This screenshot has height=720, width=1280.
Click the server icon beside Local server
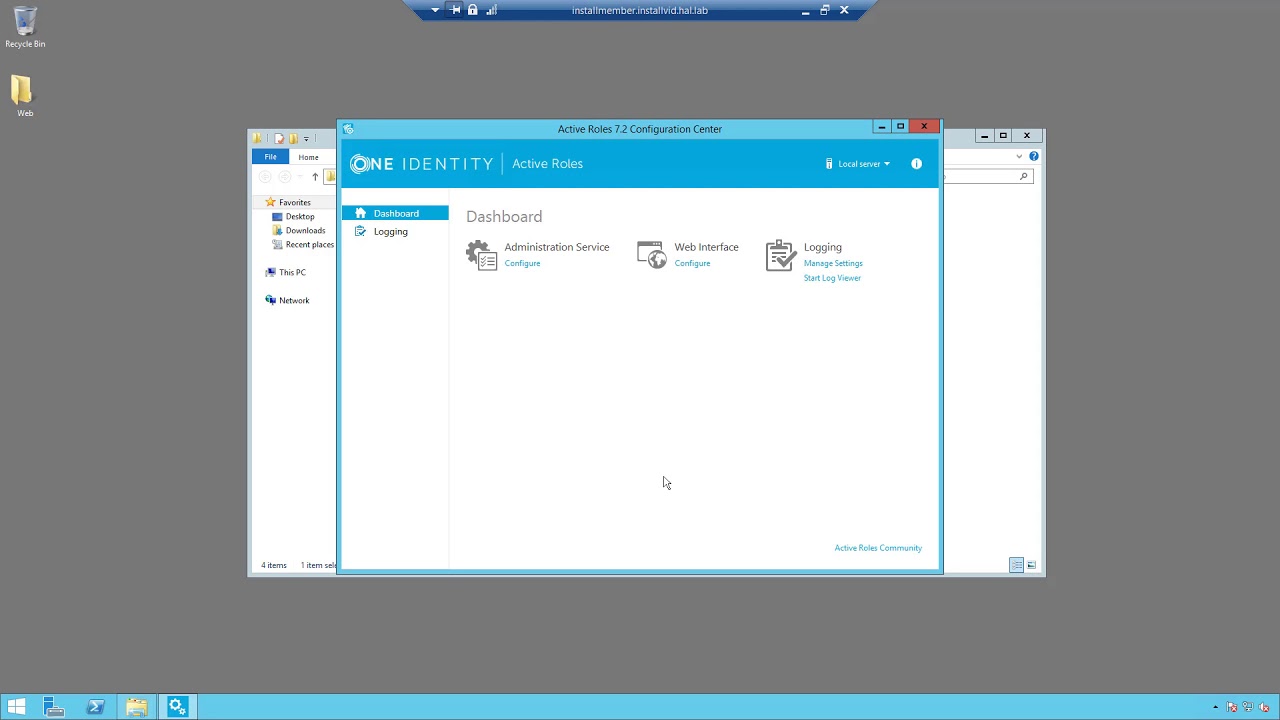tap(829, 164)
